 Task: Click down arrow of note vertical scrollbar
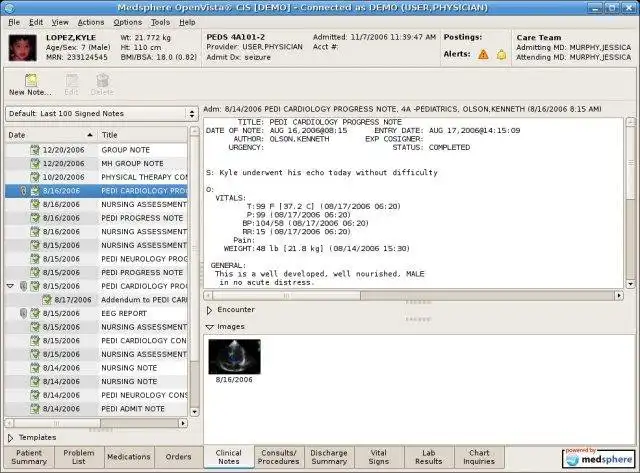tap(631, 284)
